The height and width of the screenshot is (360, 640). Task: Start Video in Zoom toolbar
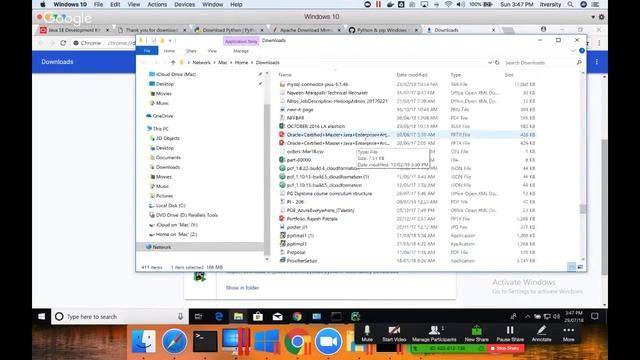pyautogui.click(x=394, y=333)
